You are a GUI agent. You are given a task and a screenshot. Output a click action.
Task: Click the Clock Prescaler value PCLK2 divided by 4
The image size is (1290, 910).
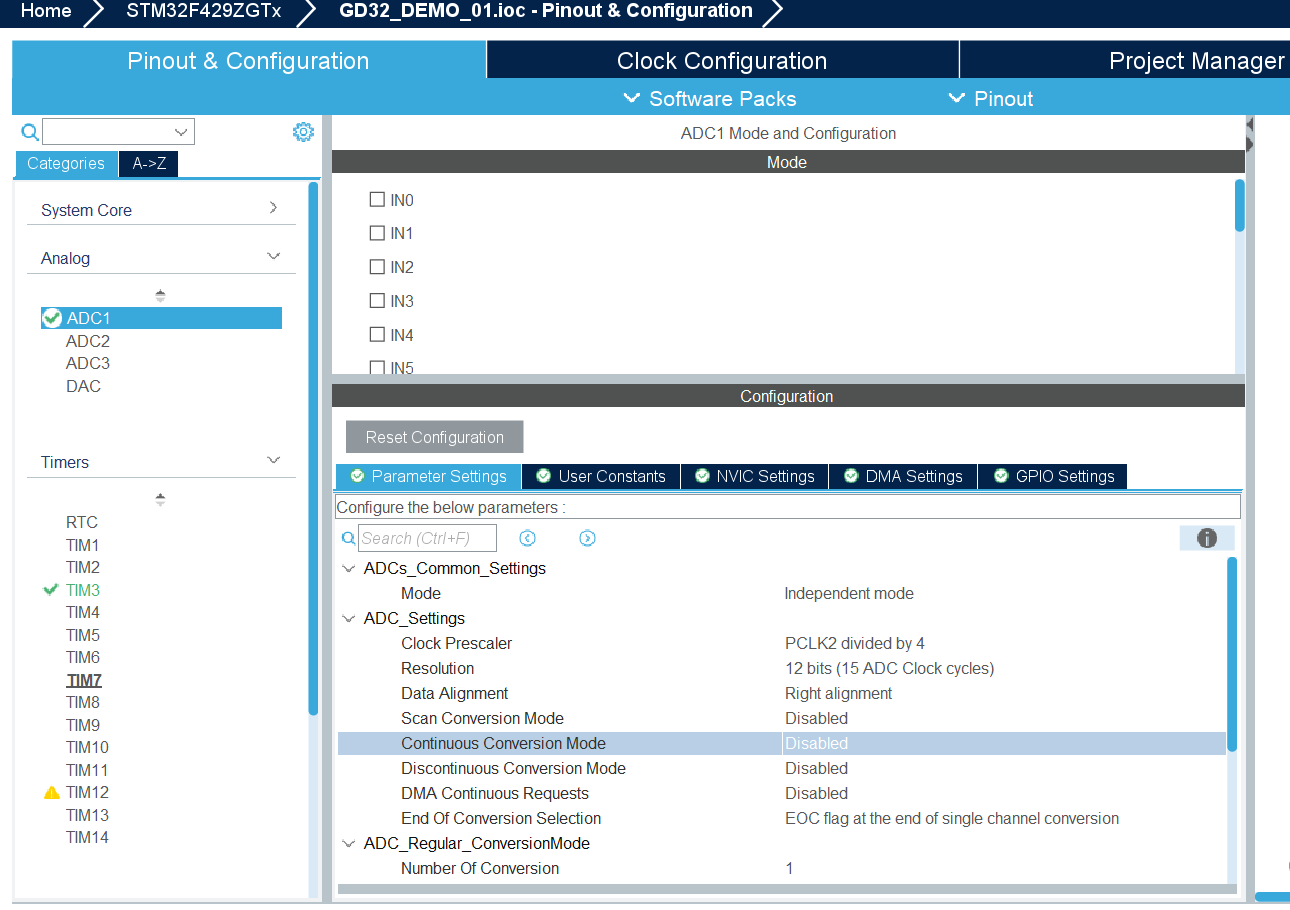pos(854,643)
